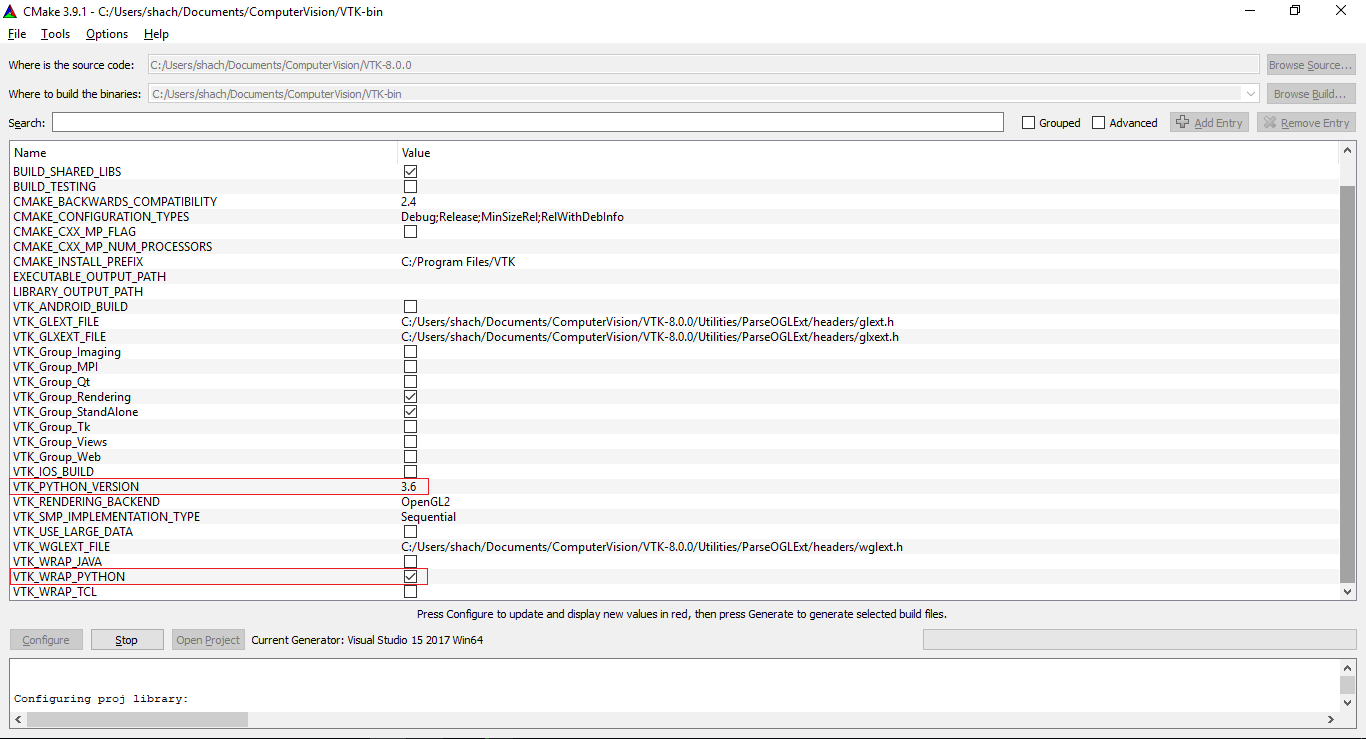The width and height of the screenshot is (1366, 739).
Task: Enable VTK_Group_Imaging
Action: tap(410, 351)
